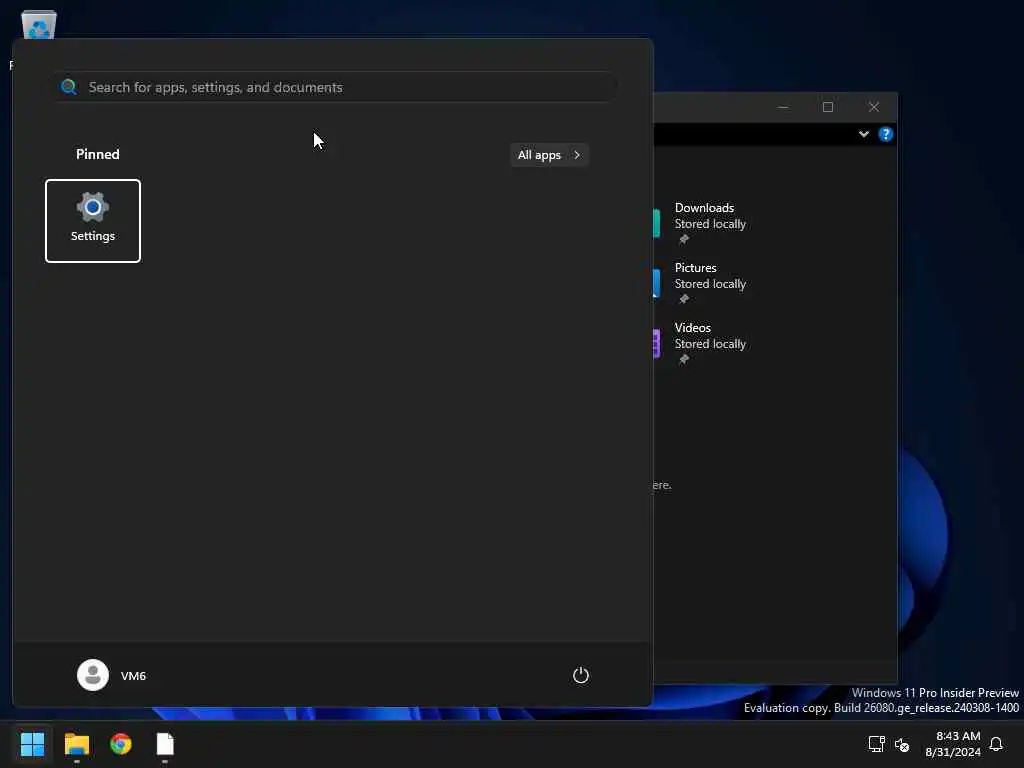
Task: Open the Pictures folder in File Explorer
Action: 702,282
